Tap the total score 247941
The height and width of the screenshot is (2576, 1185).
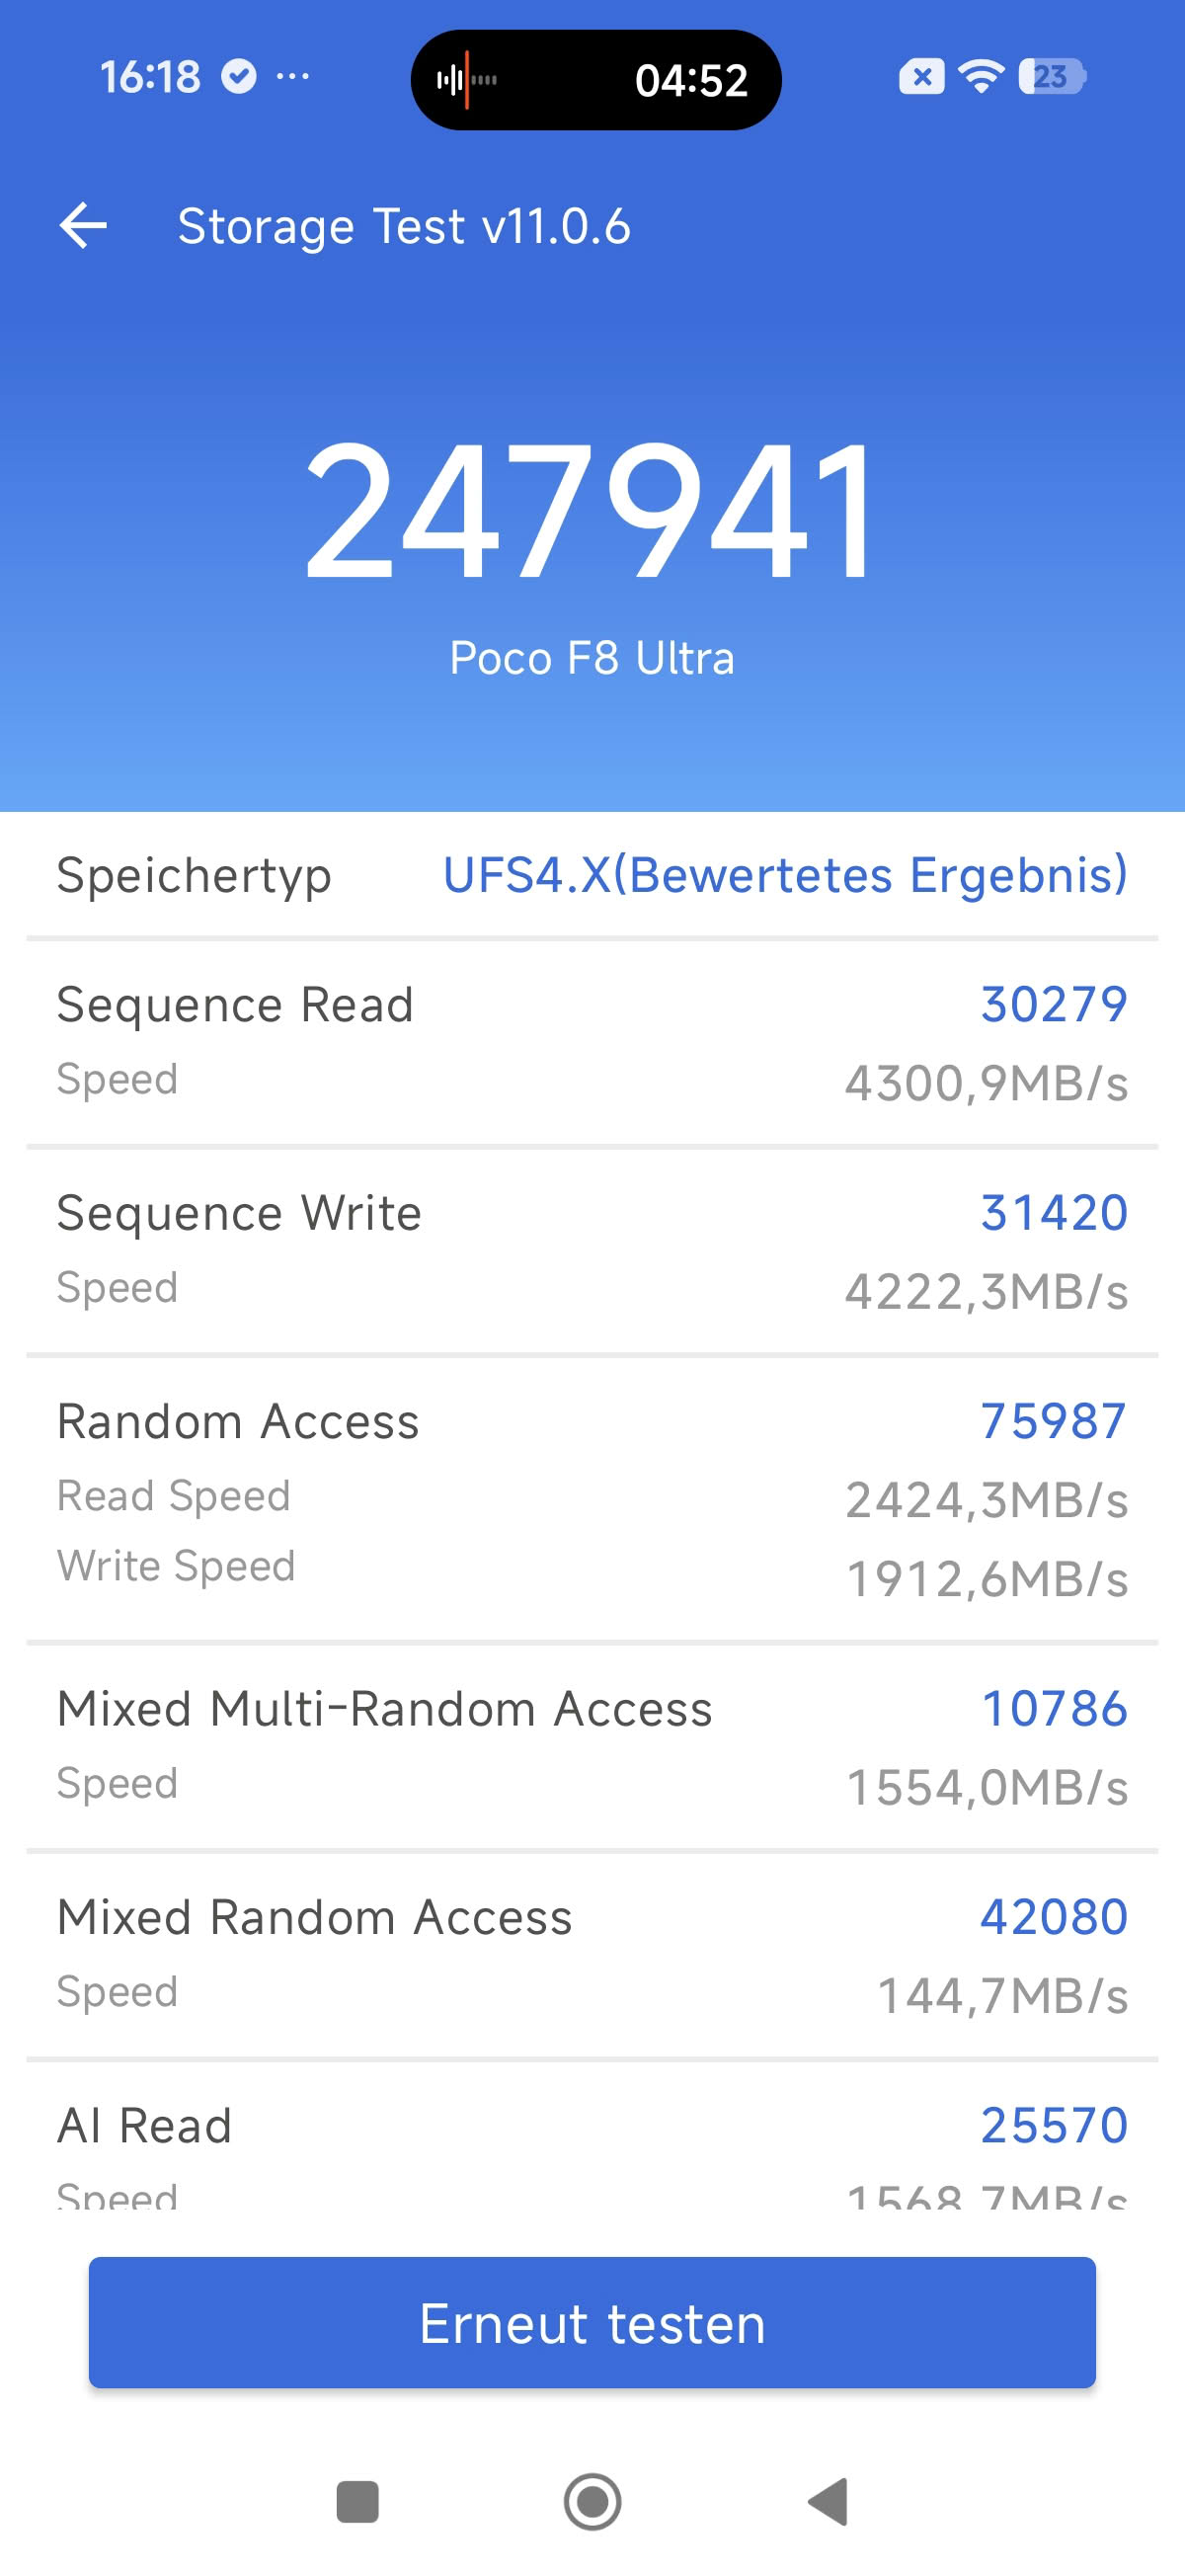[592, 510]
